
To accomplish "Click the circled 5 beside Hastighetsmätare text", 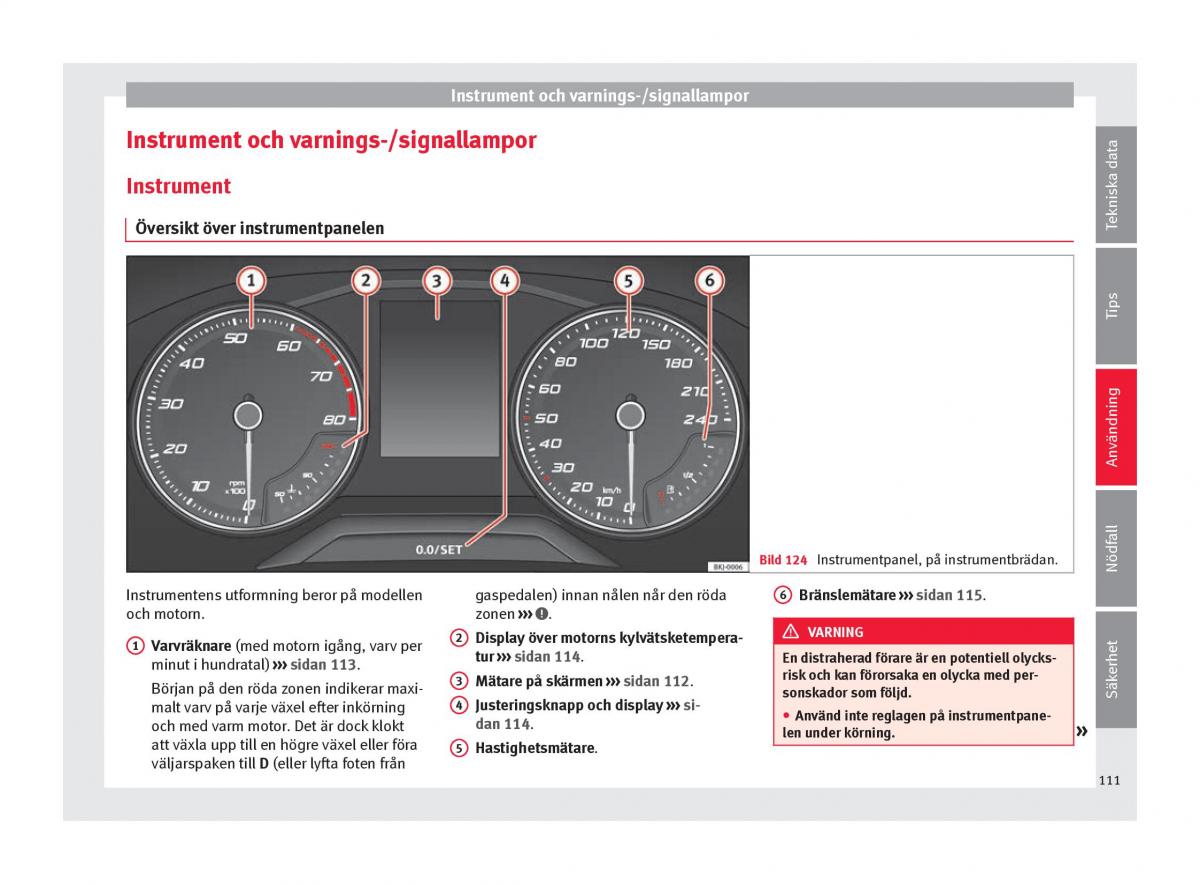I will click(459, 748).
